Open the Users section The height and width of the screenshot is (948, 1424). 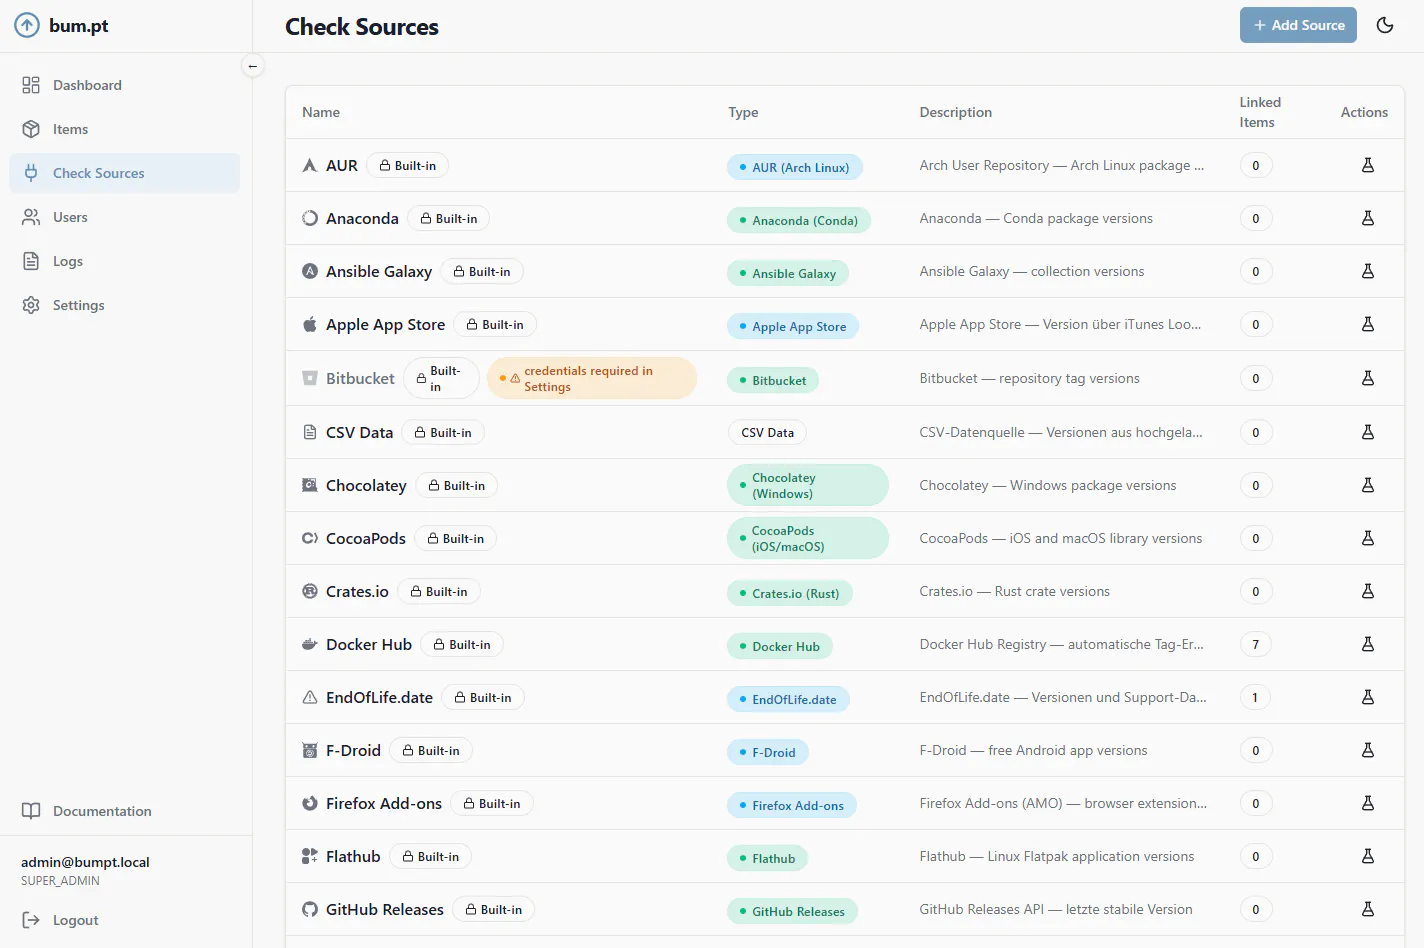click(x=125, y=217)
